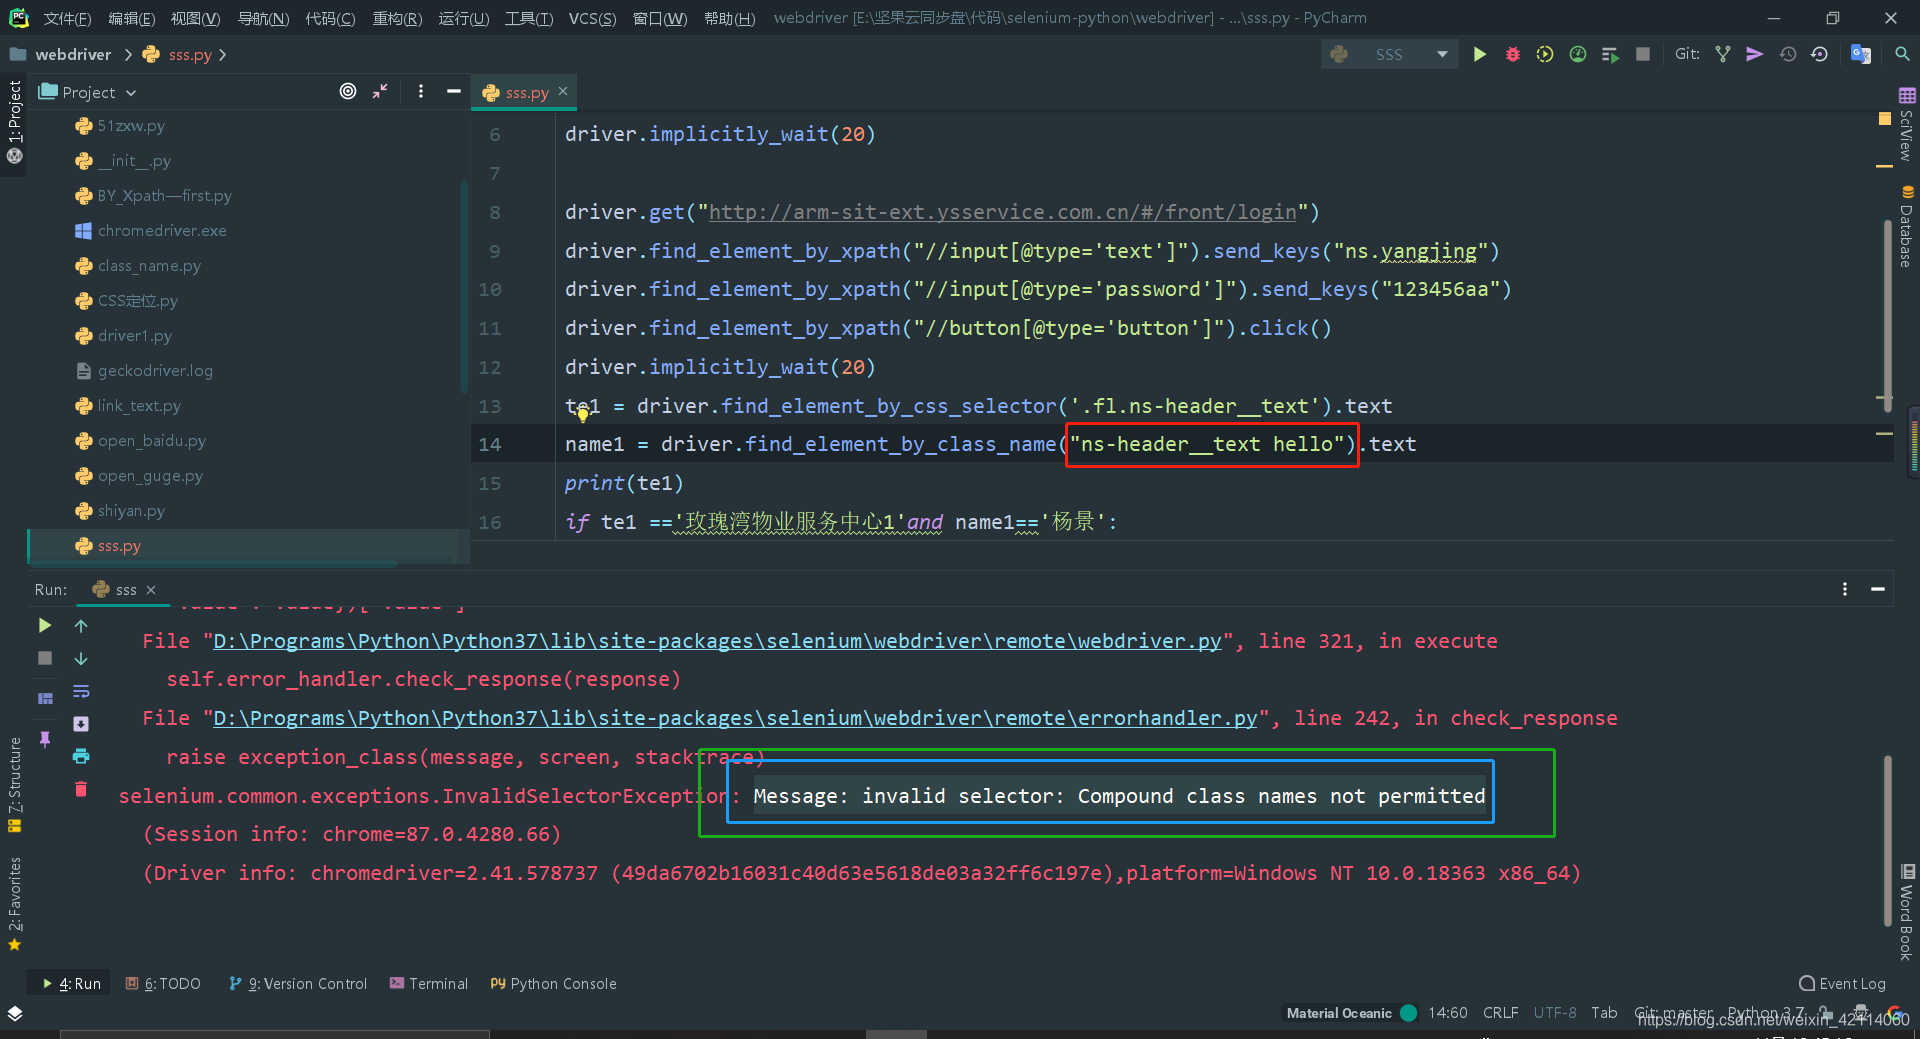Open the Translate plugin icon
This screenshot has height=1039, width=1920.
pos(1860,54)
